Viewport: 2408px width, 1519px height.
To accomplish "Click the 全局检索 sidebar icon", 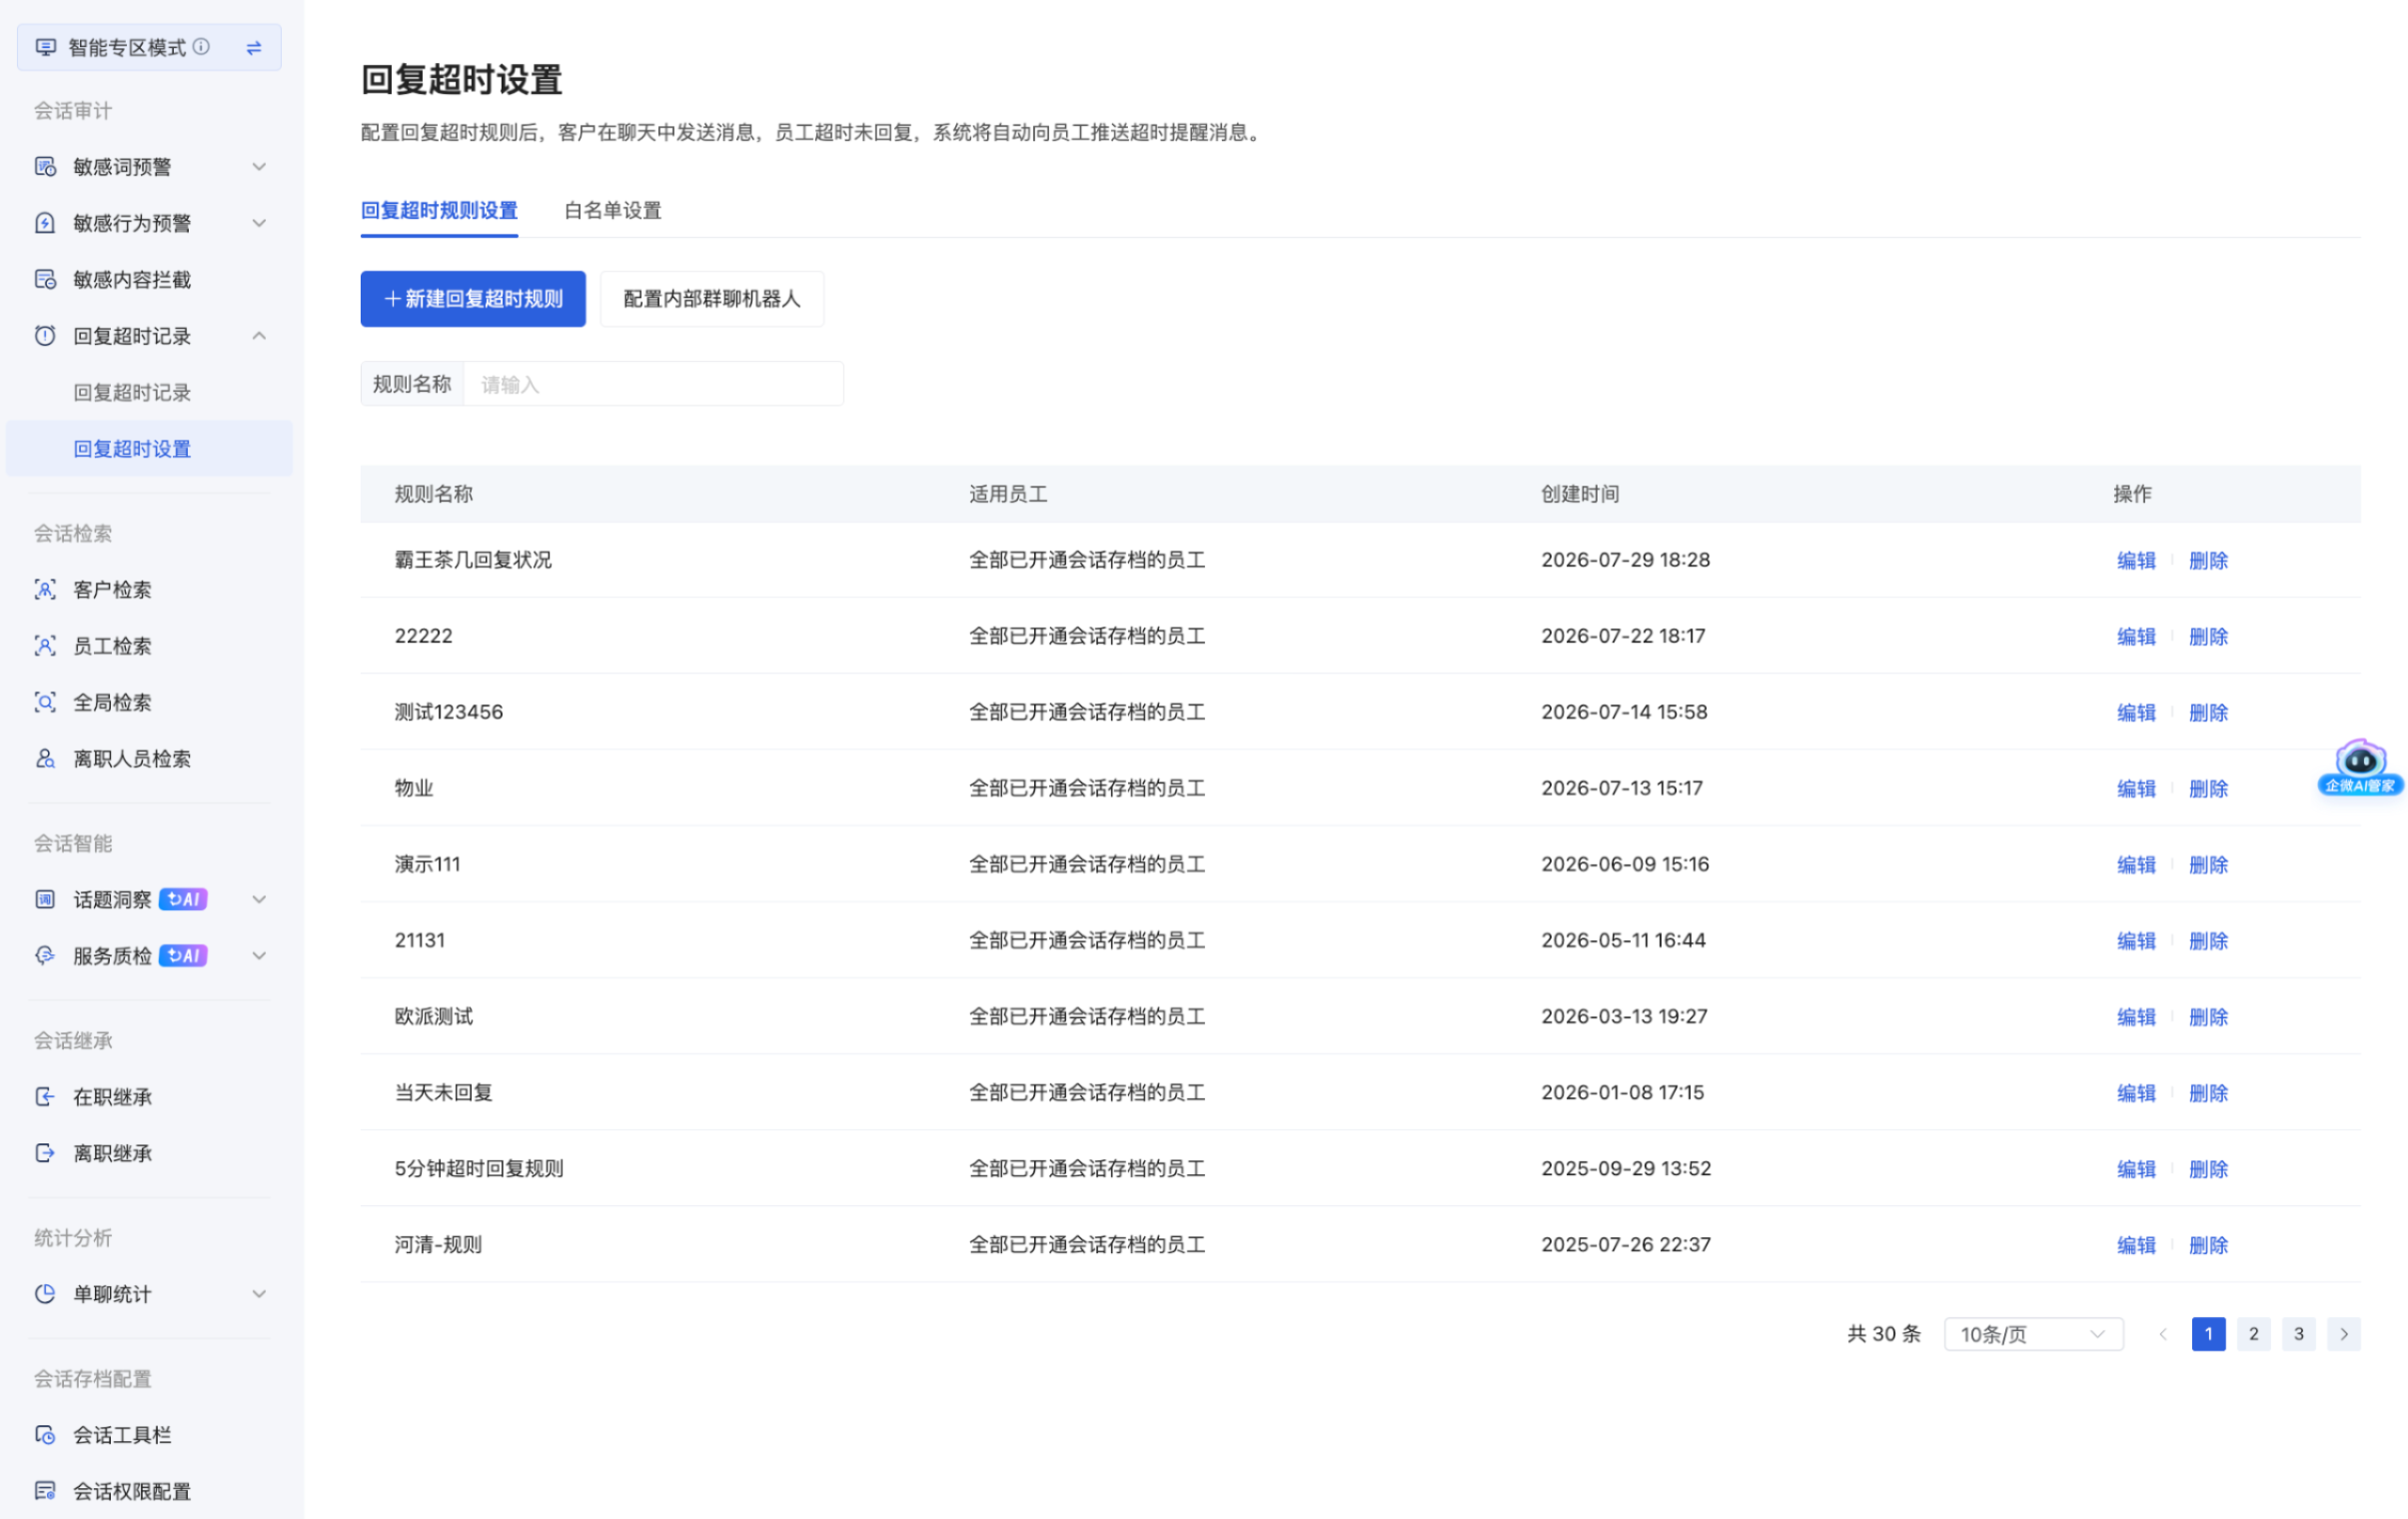I will tap(45, 702).
